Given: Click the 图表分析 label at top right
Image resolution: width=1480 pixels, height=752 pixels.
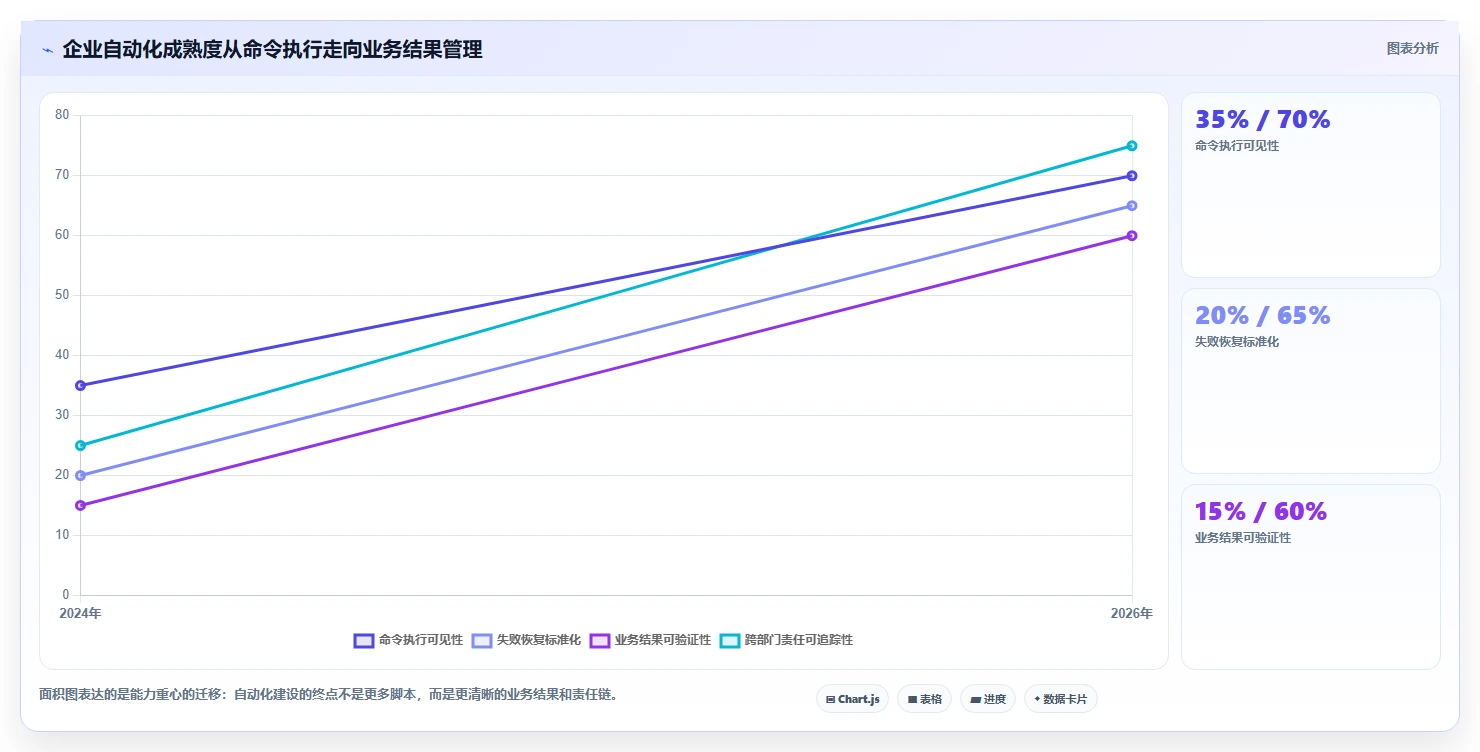Looking at the screenshot, I should (1412, 48).
